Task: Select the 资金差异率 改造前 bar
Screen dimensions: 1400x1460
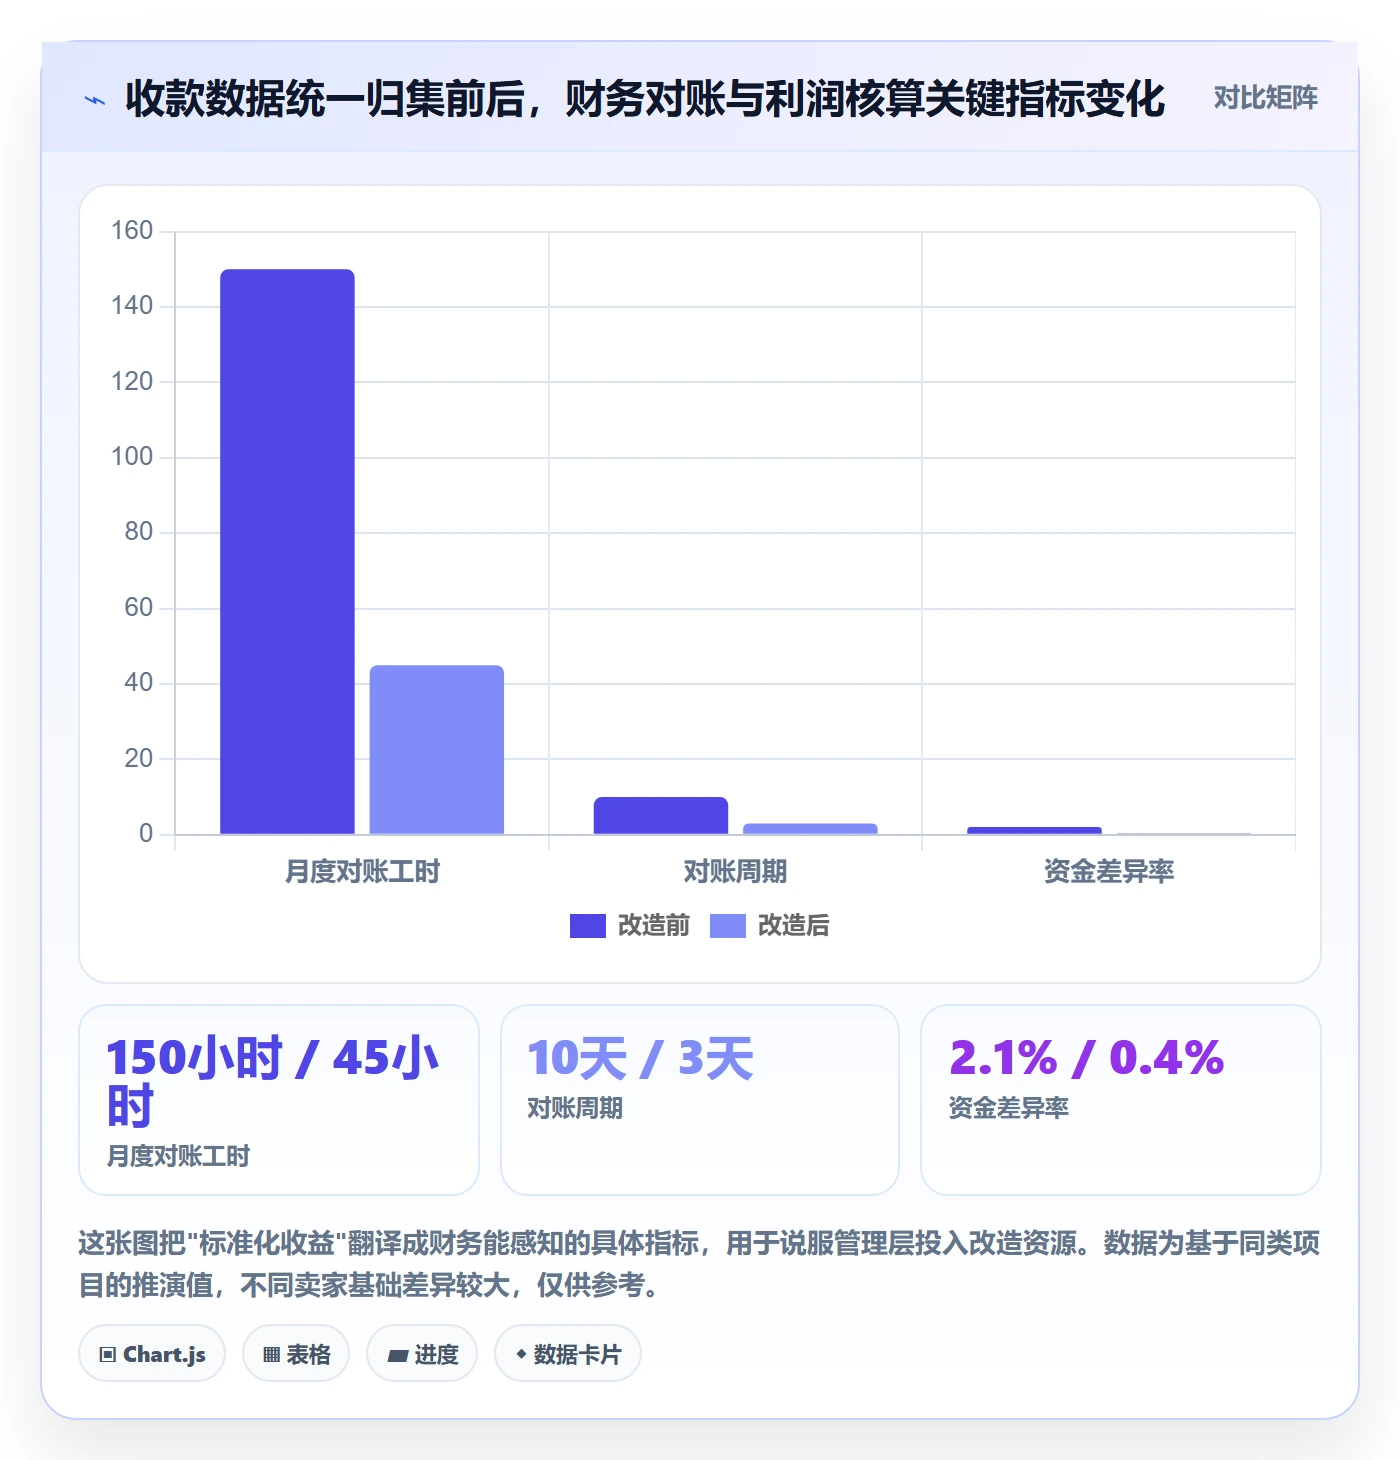Action: coord(1034,830)
